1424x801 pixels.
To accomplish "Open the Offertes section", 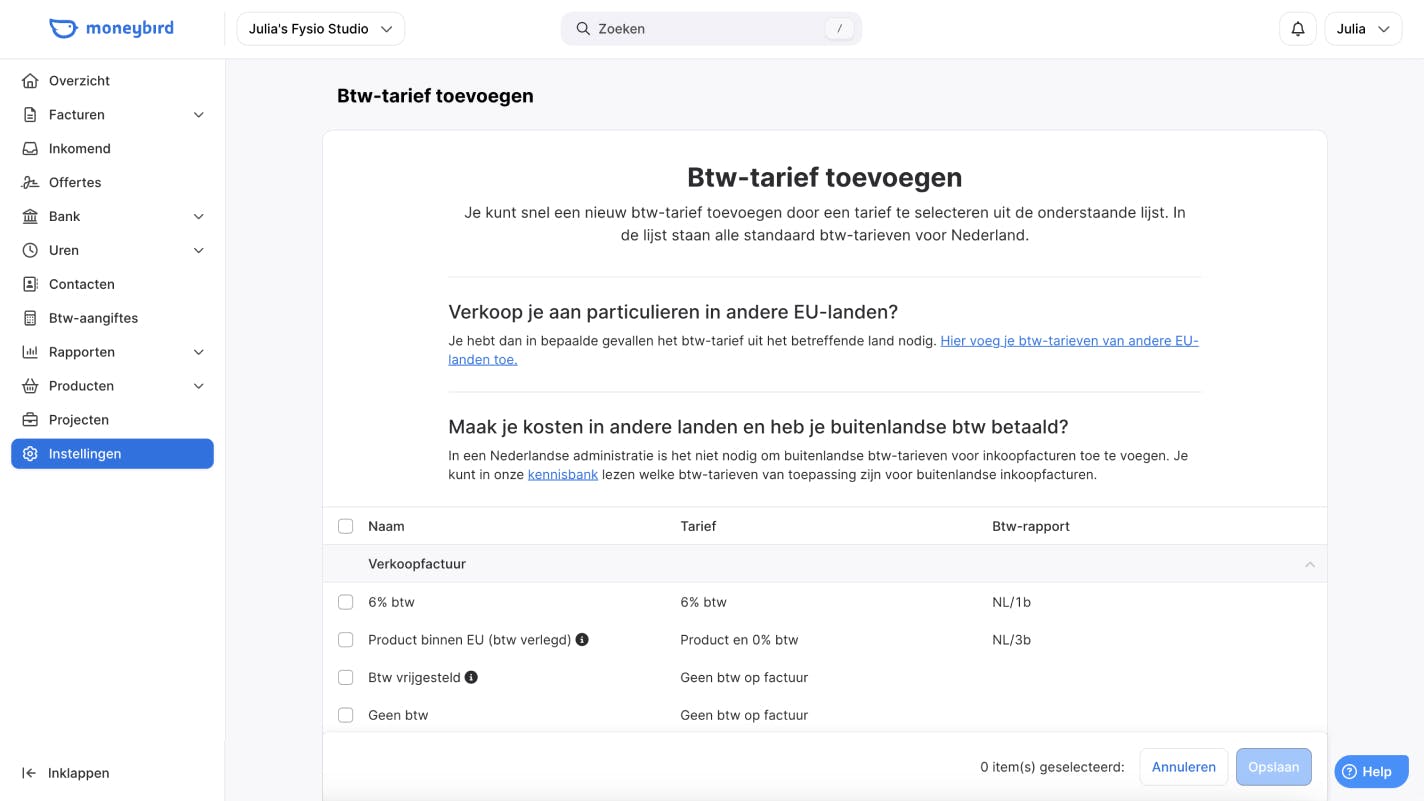I will click(74, 182).
